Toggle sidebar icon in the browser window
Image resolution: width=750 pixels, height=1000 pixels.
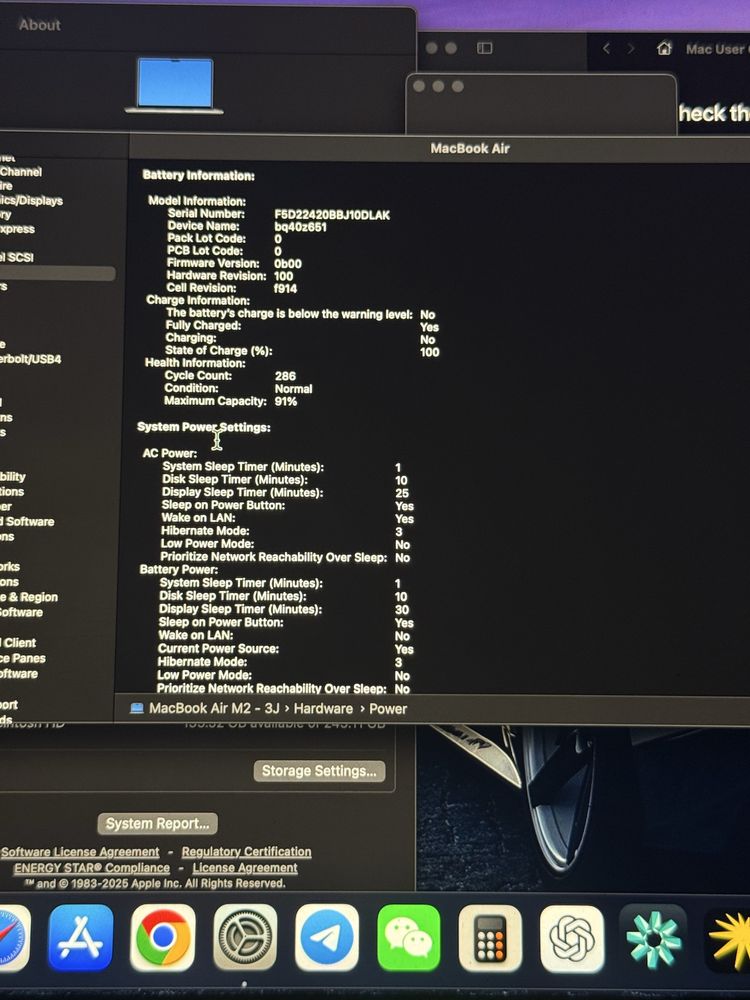[485, 48]
